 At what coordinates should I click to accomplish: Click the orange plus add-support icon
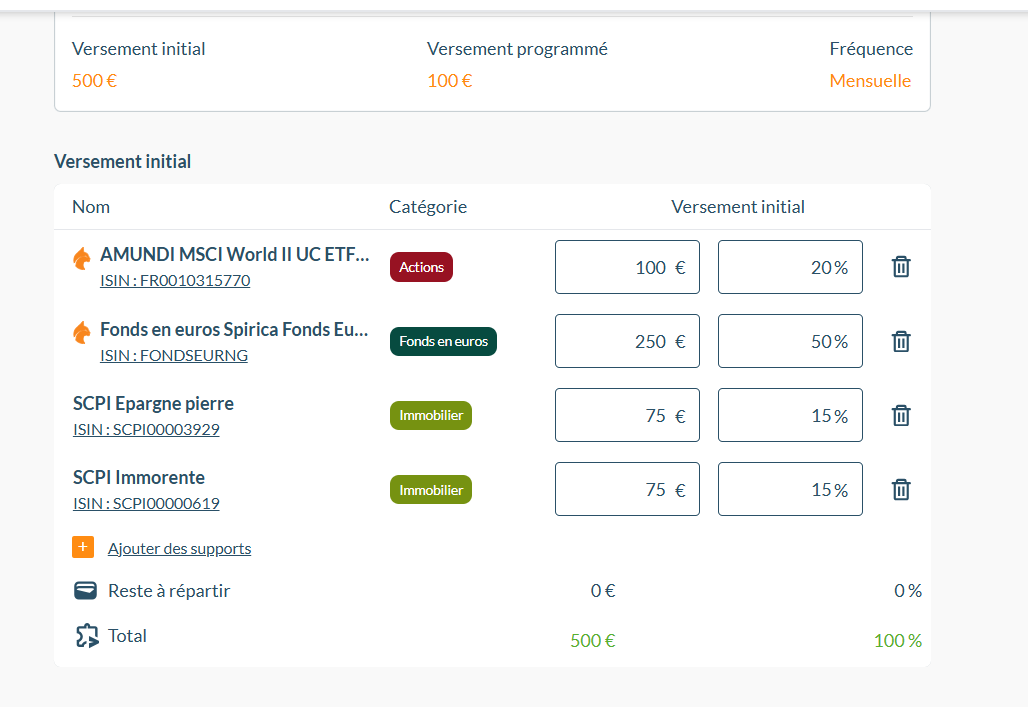83,547
